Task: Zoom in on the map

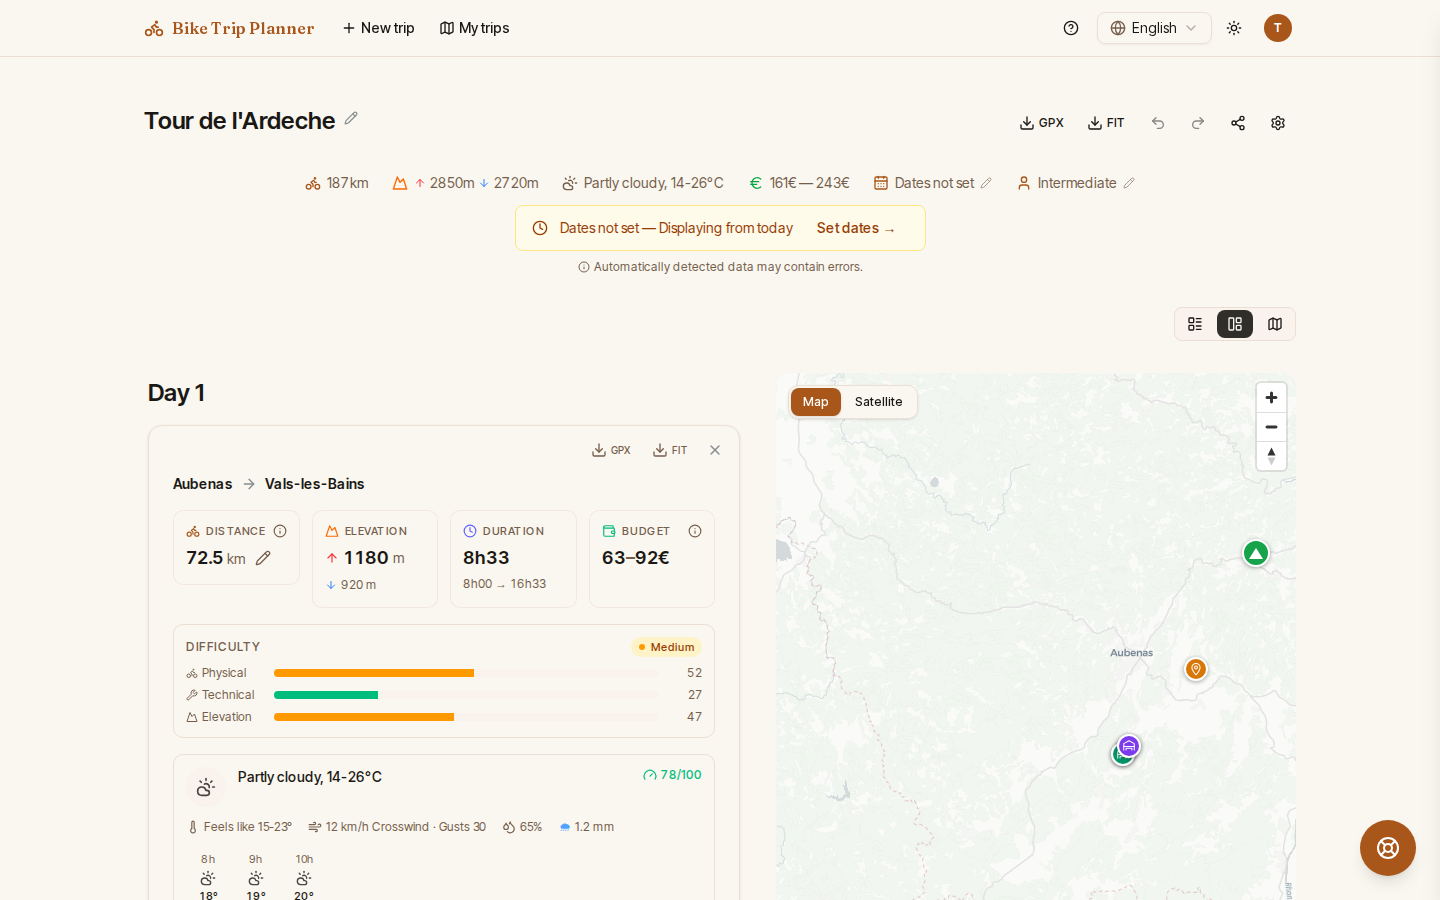Action: 1271,398
